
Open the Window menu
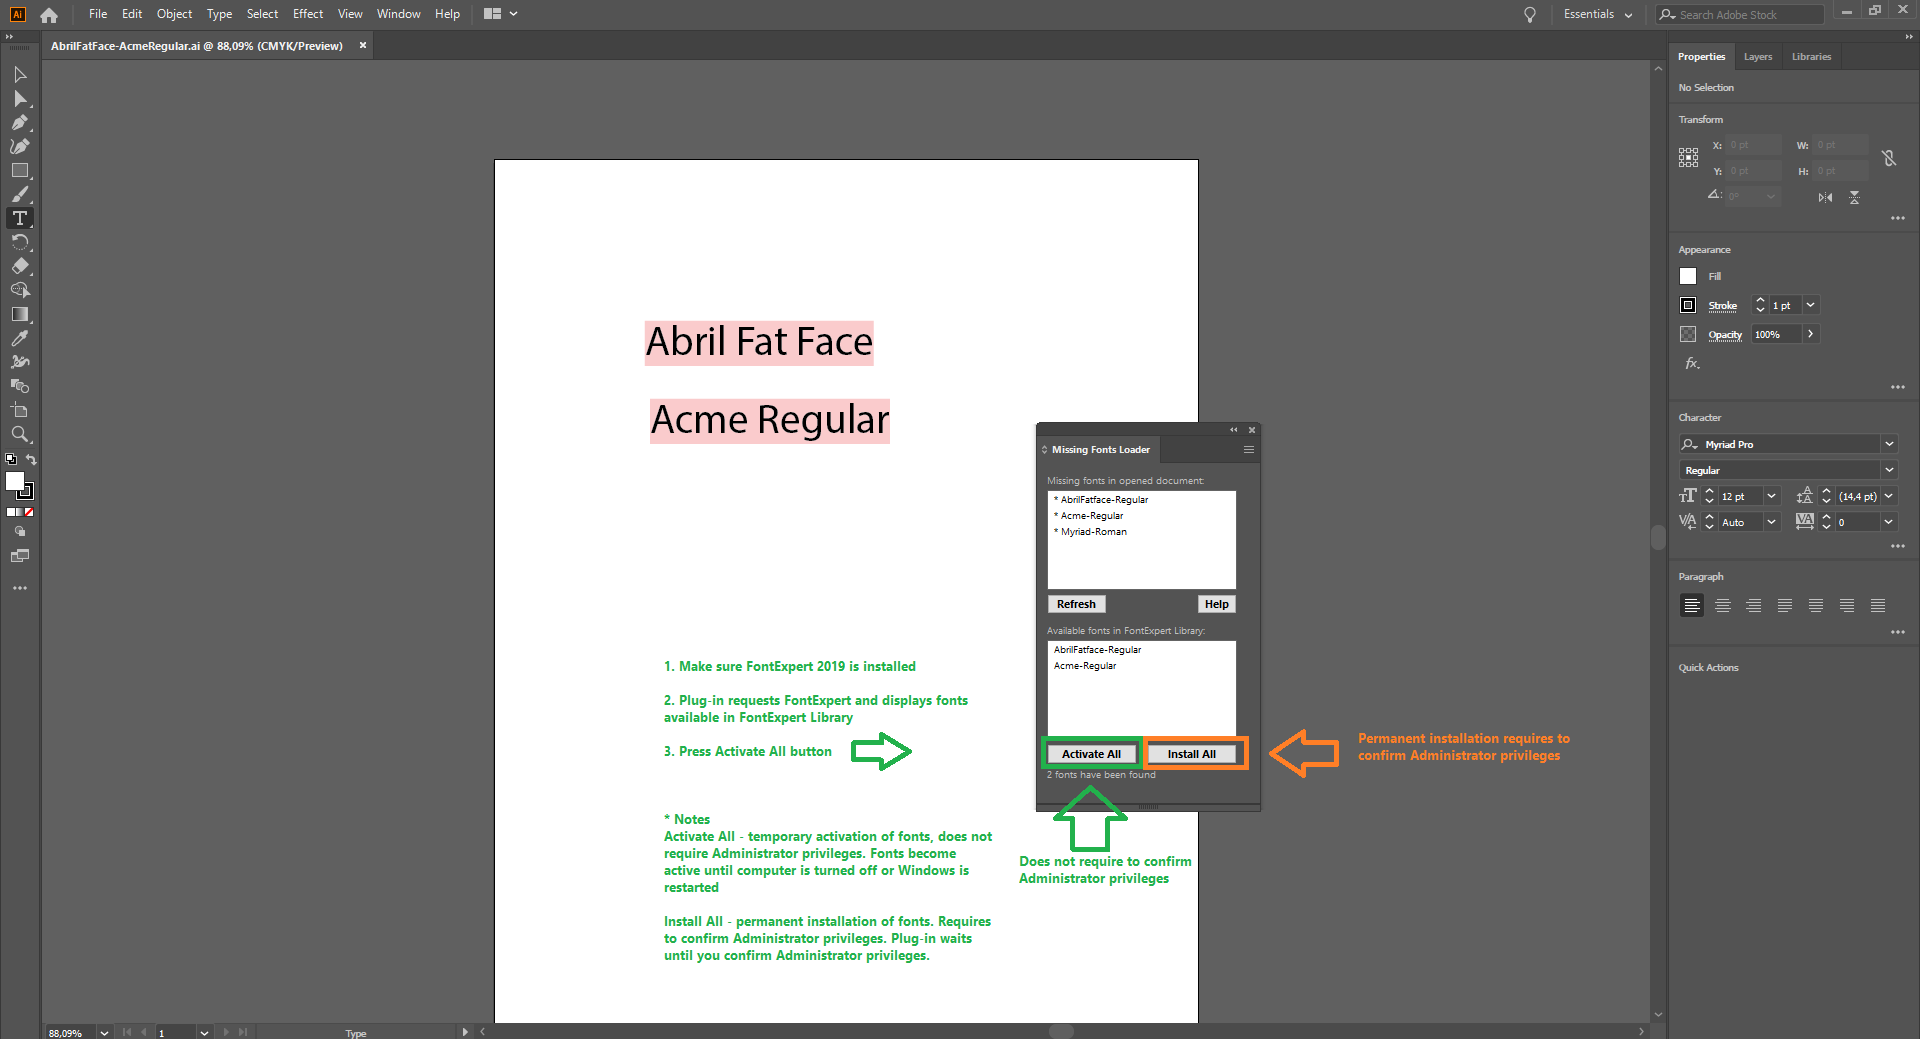tap(398, 14)
